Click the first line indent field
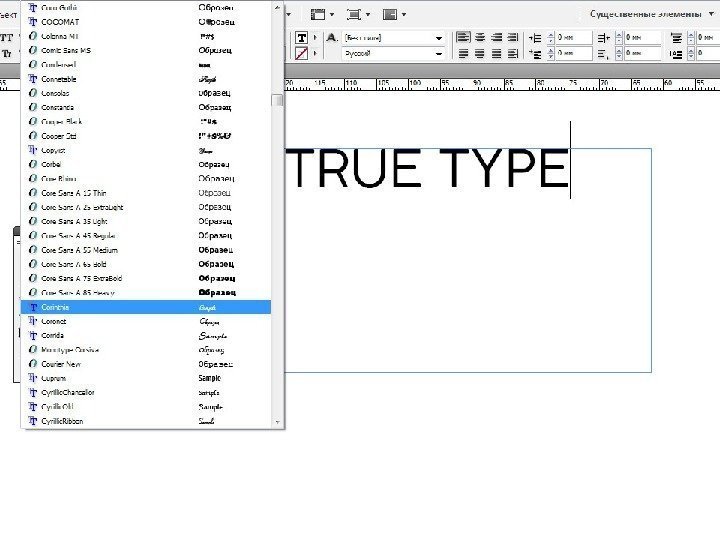This screenshot has width=720, height=540. 574,54
